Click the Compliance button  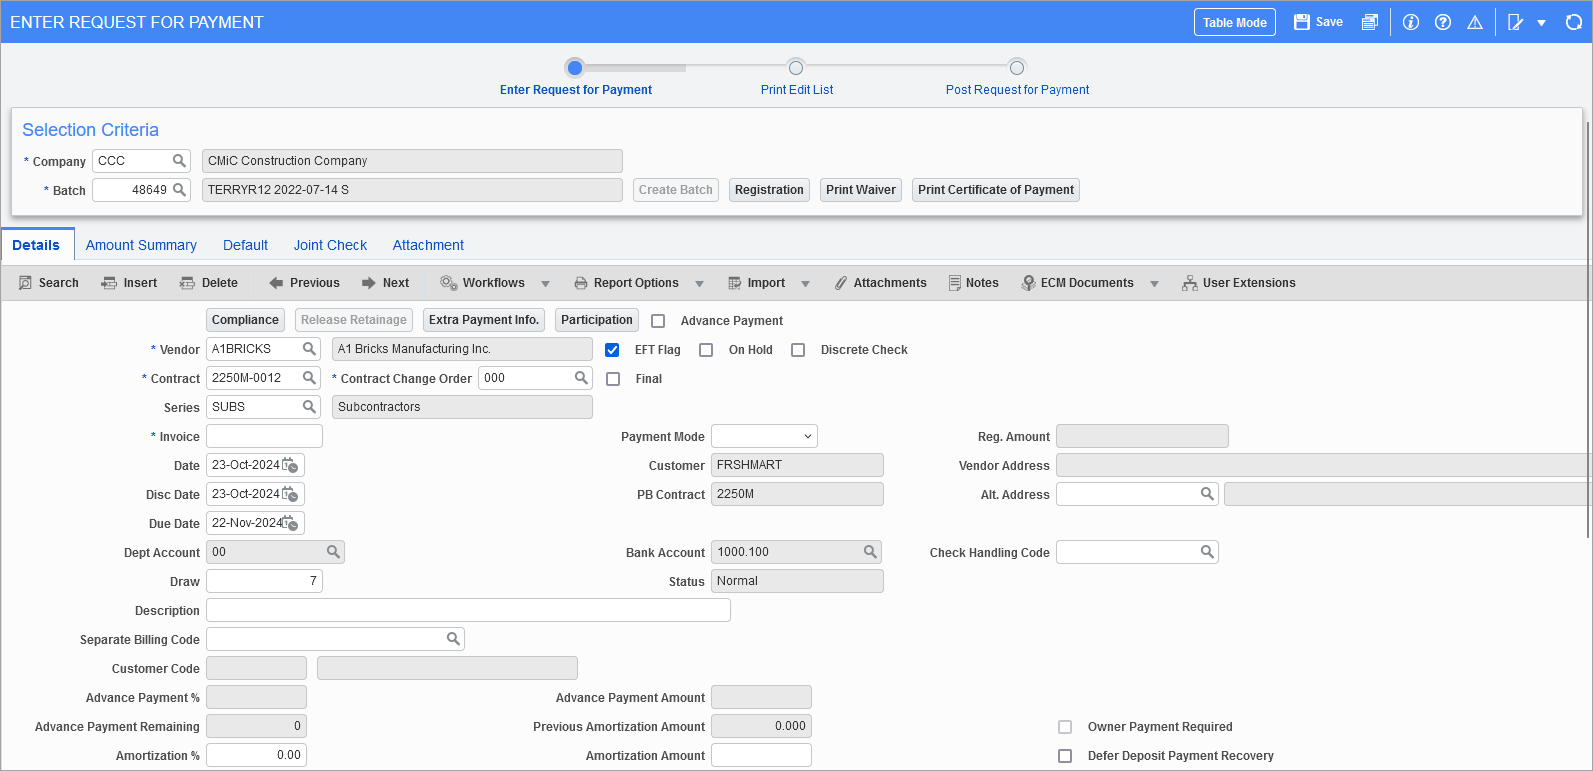245,320
